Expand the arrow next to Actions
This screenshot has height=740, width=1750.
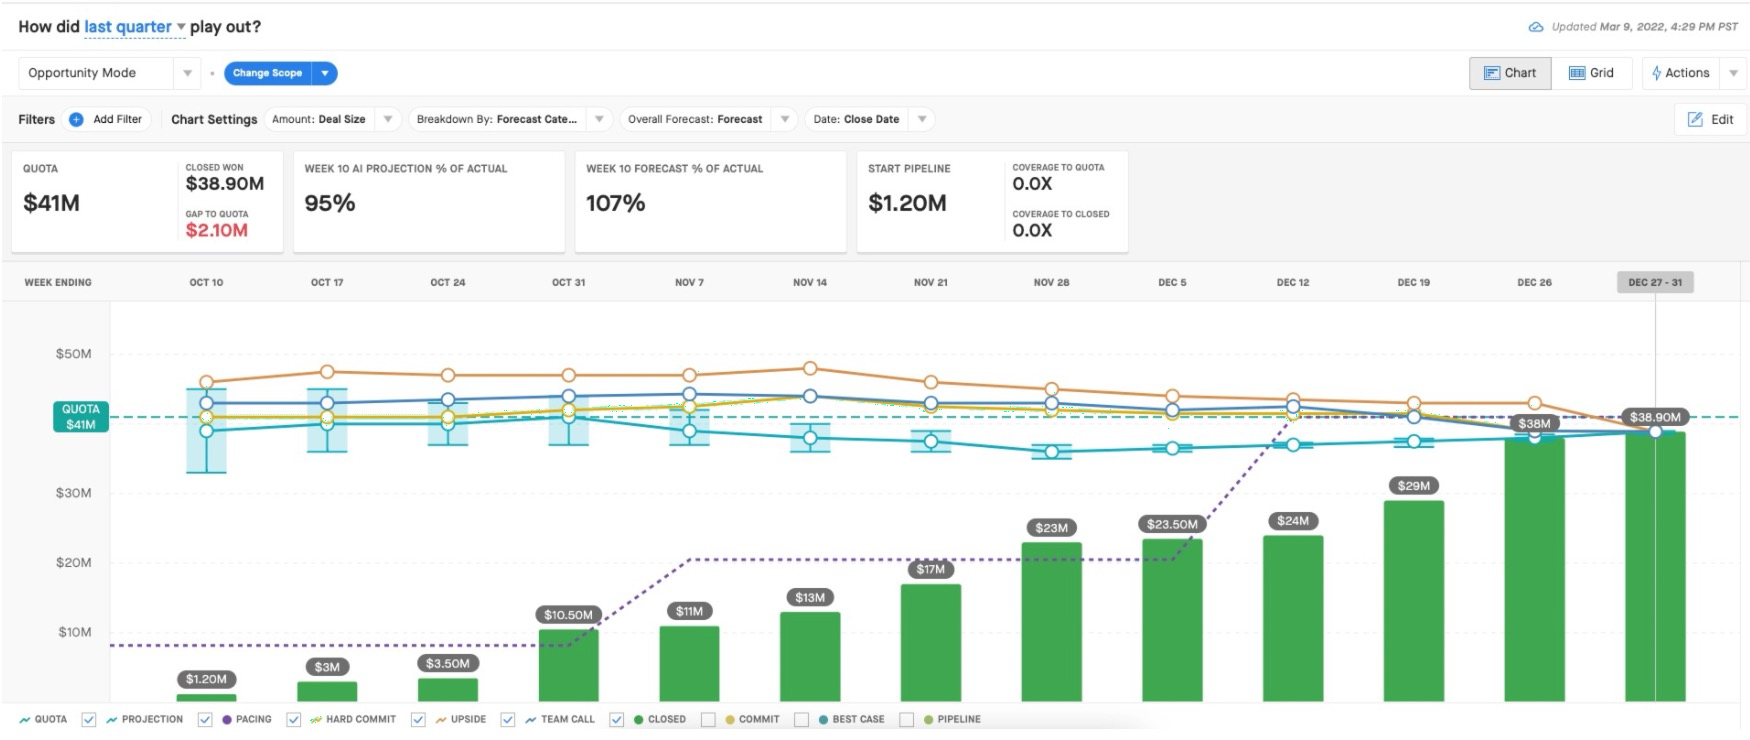(1734, 73)
